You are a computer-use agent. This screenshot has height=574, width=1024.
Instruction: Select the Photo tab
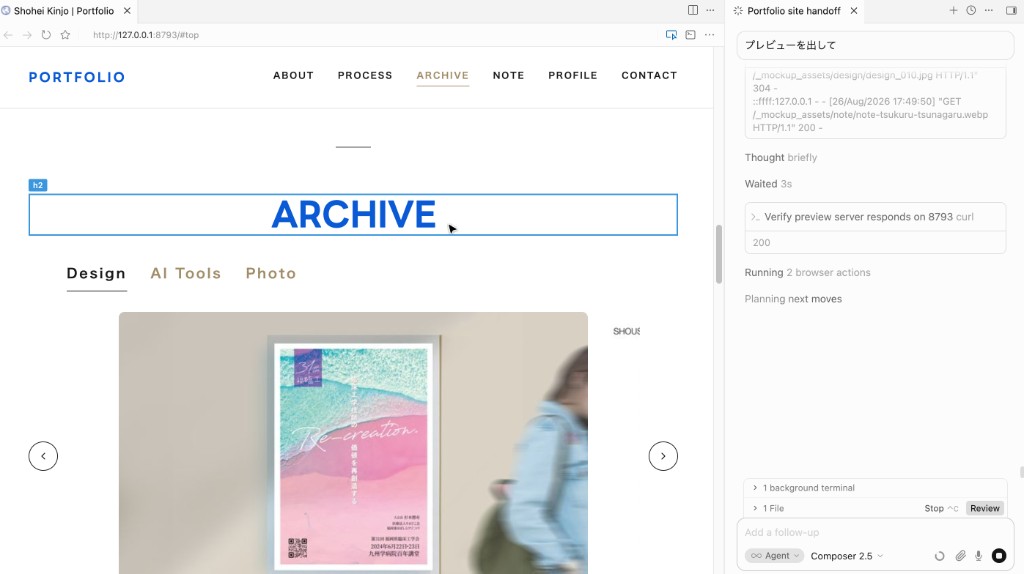[271, 274]
